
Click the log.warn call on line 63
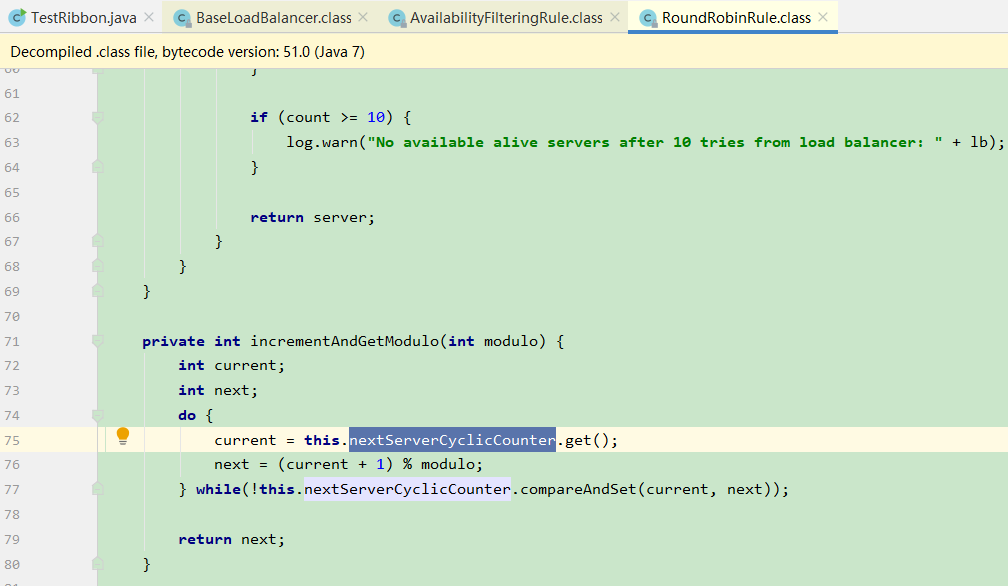tap(322, 143)
